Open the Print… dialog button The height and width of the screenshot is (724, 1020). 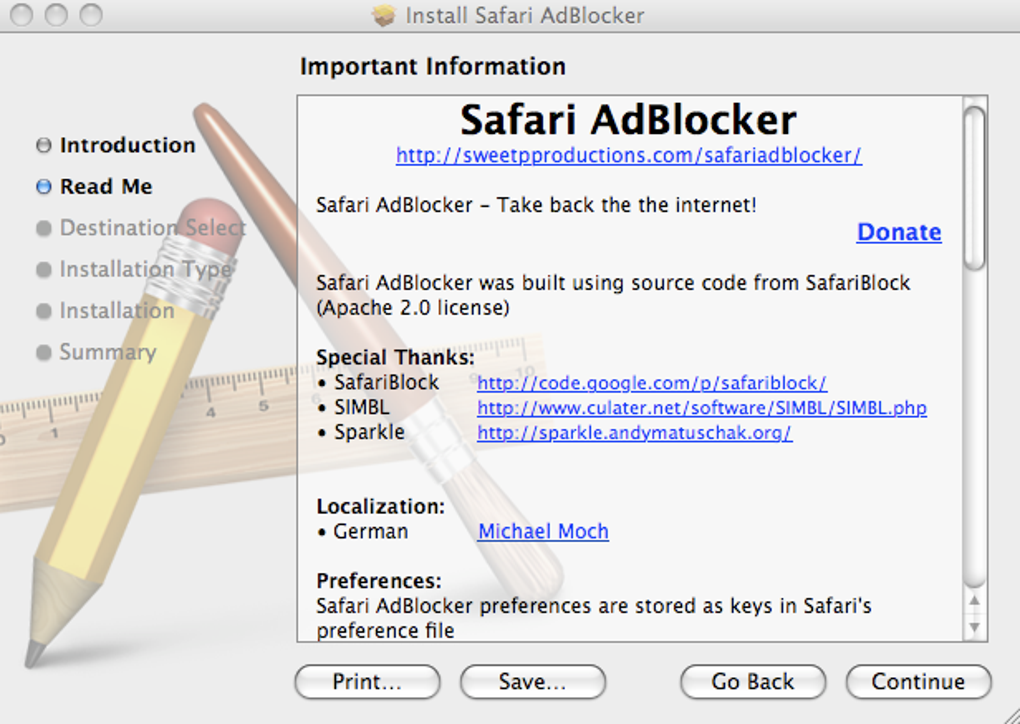click(367, 682)
